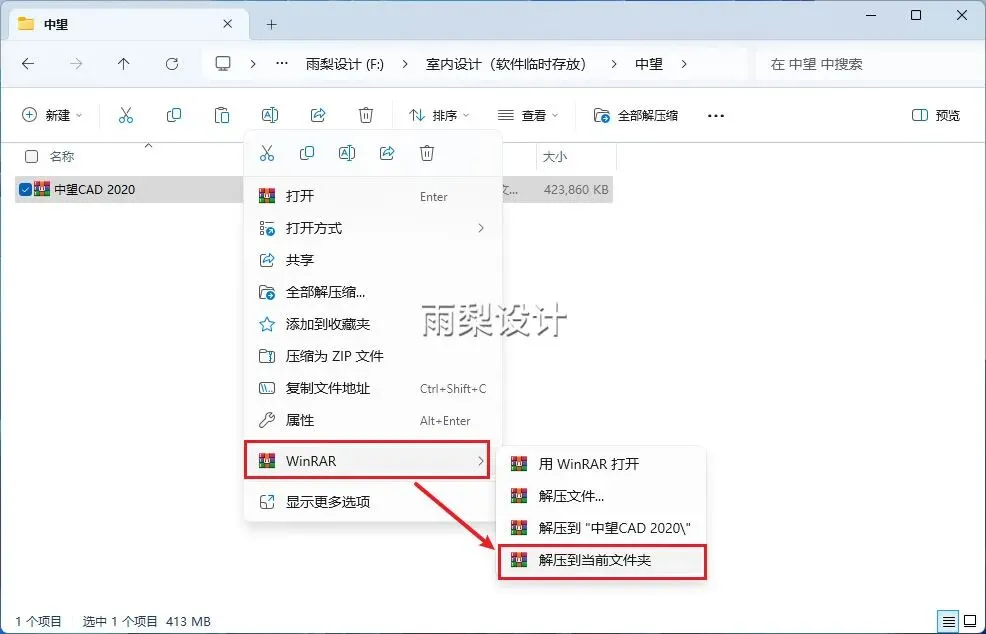Choose 共享 from the context menu

[x=372, y=260]
